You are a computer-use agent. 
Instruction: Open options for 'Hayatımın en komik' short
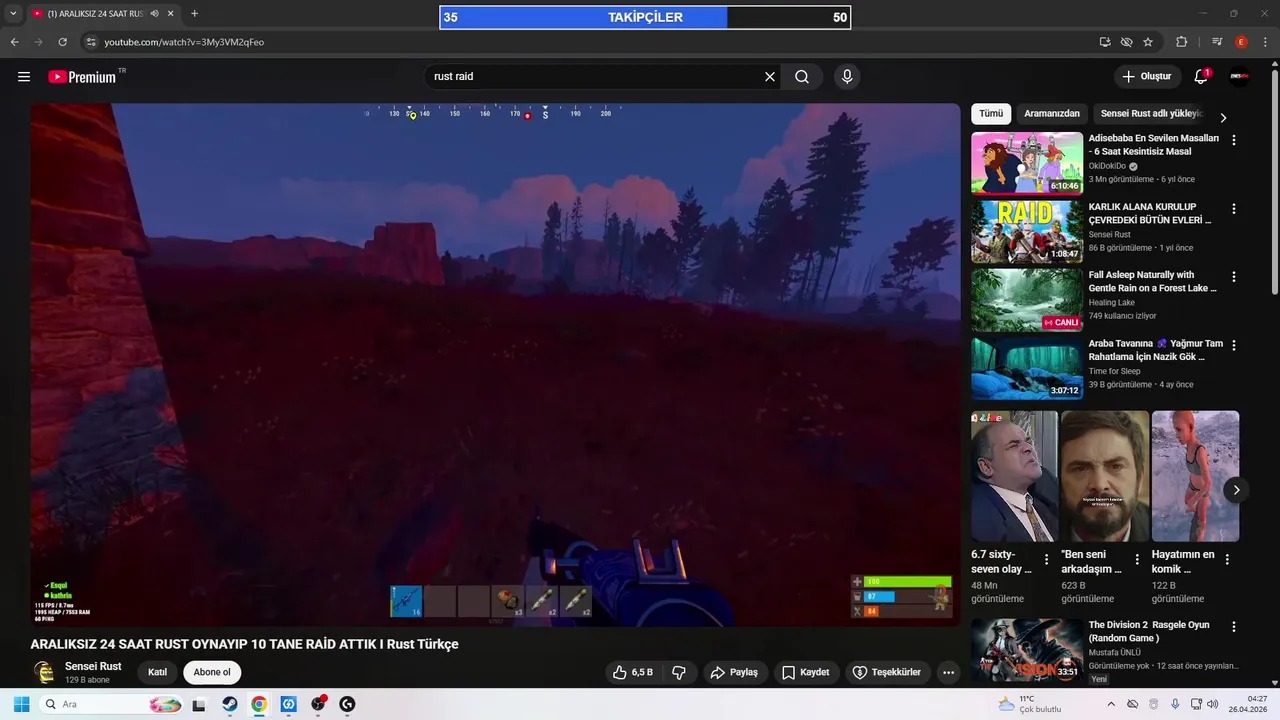click(x=1227, y=560)
